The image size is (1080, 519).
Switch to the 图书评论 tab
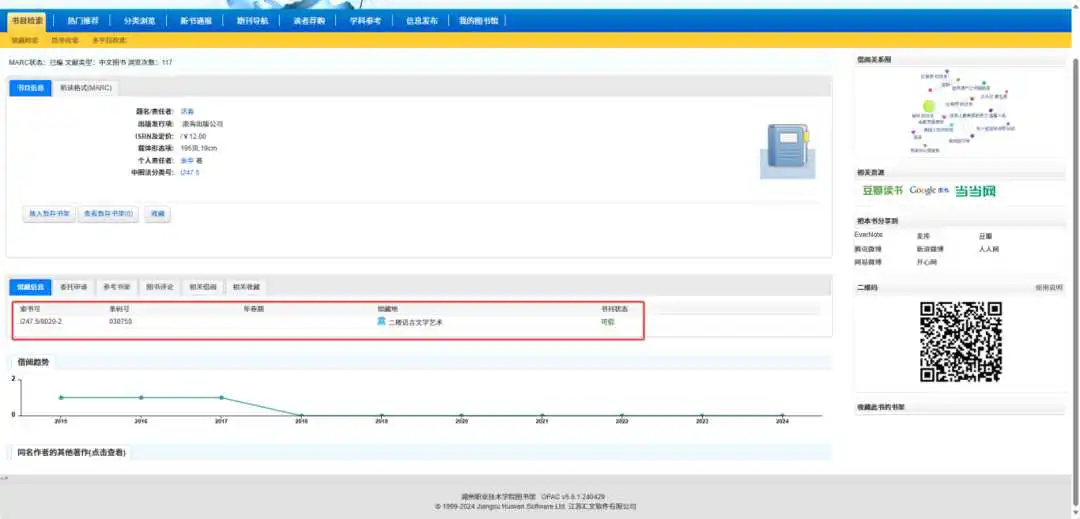(x=159, y=287)
